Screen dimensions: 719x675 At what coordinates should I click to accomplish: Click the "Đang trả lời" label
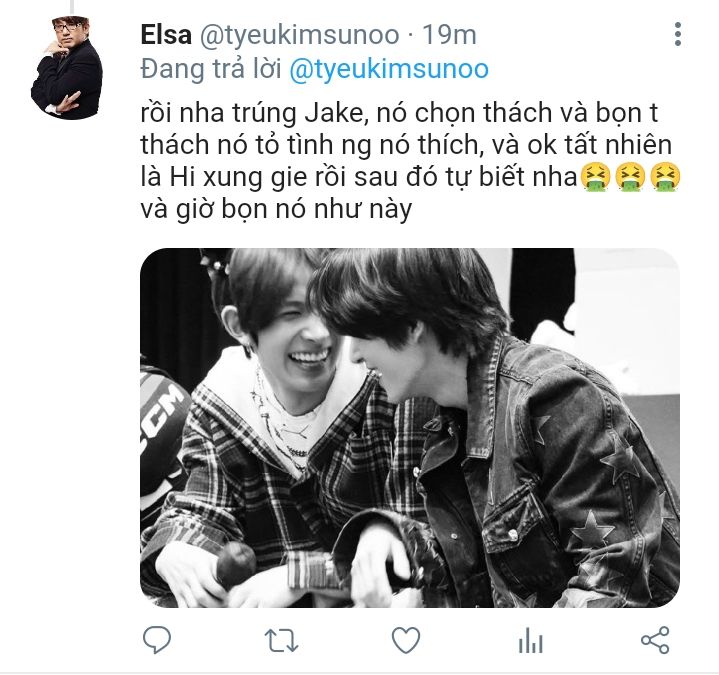click(x=211, y=70)
